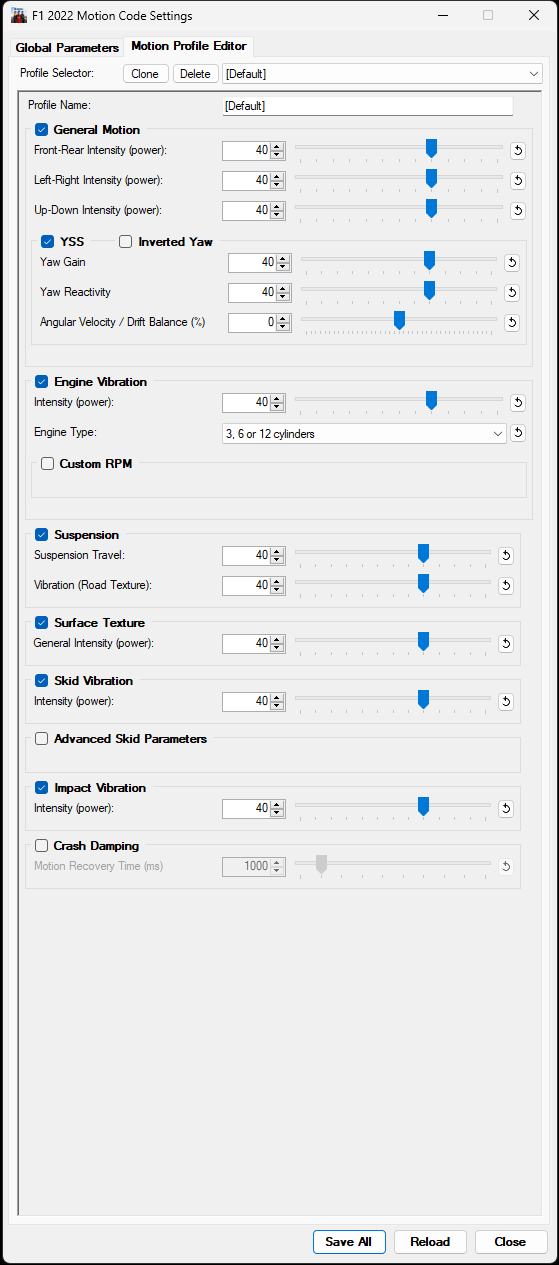
Task: Tick the Custom RPM checkbox
Action: pyautogui.click(x=48, y=464)
